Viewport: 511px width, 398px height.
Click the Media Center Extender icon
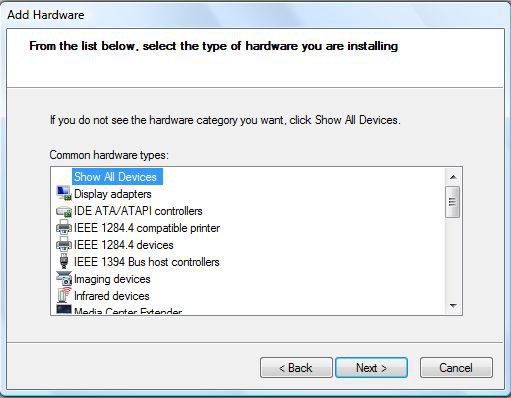(x=64, y=310)
